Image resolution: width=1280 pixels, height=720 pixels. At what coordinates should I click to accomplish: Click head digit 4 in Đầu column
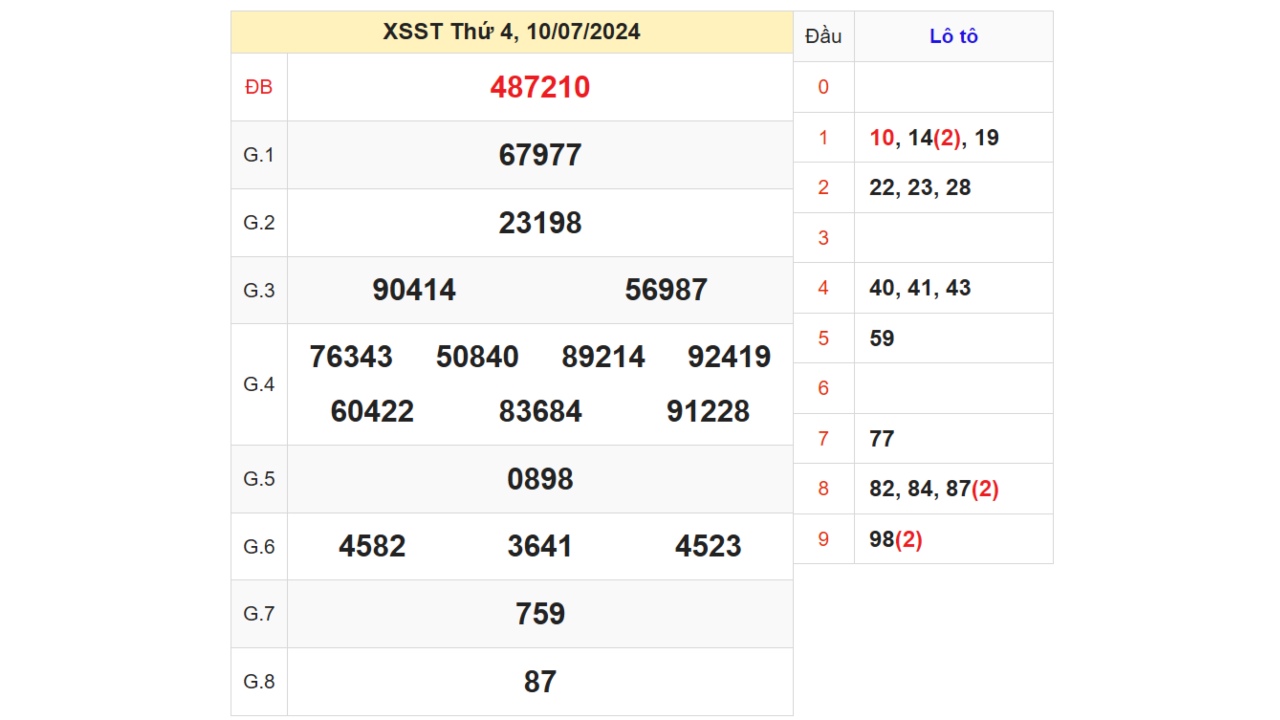(x=823, y=288)
